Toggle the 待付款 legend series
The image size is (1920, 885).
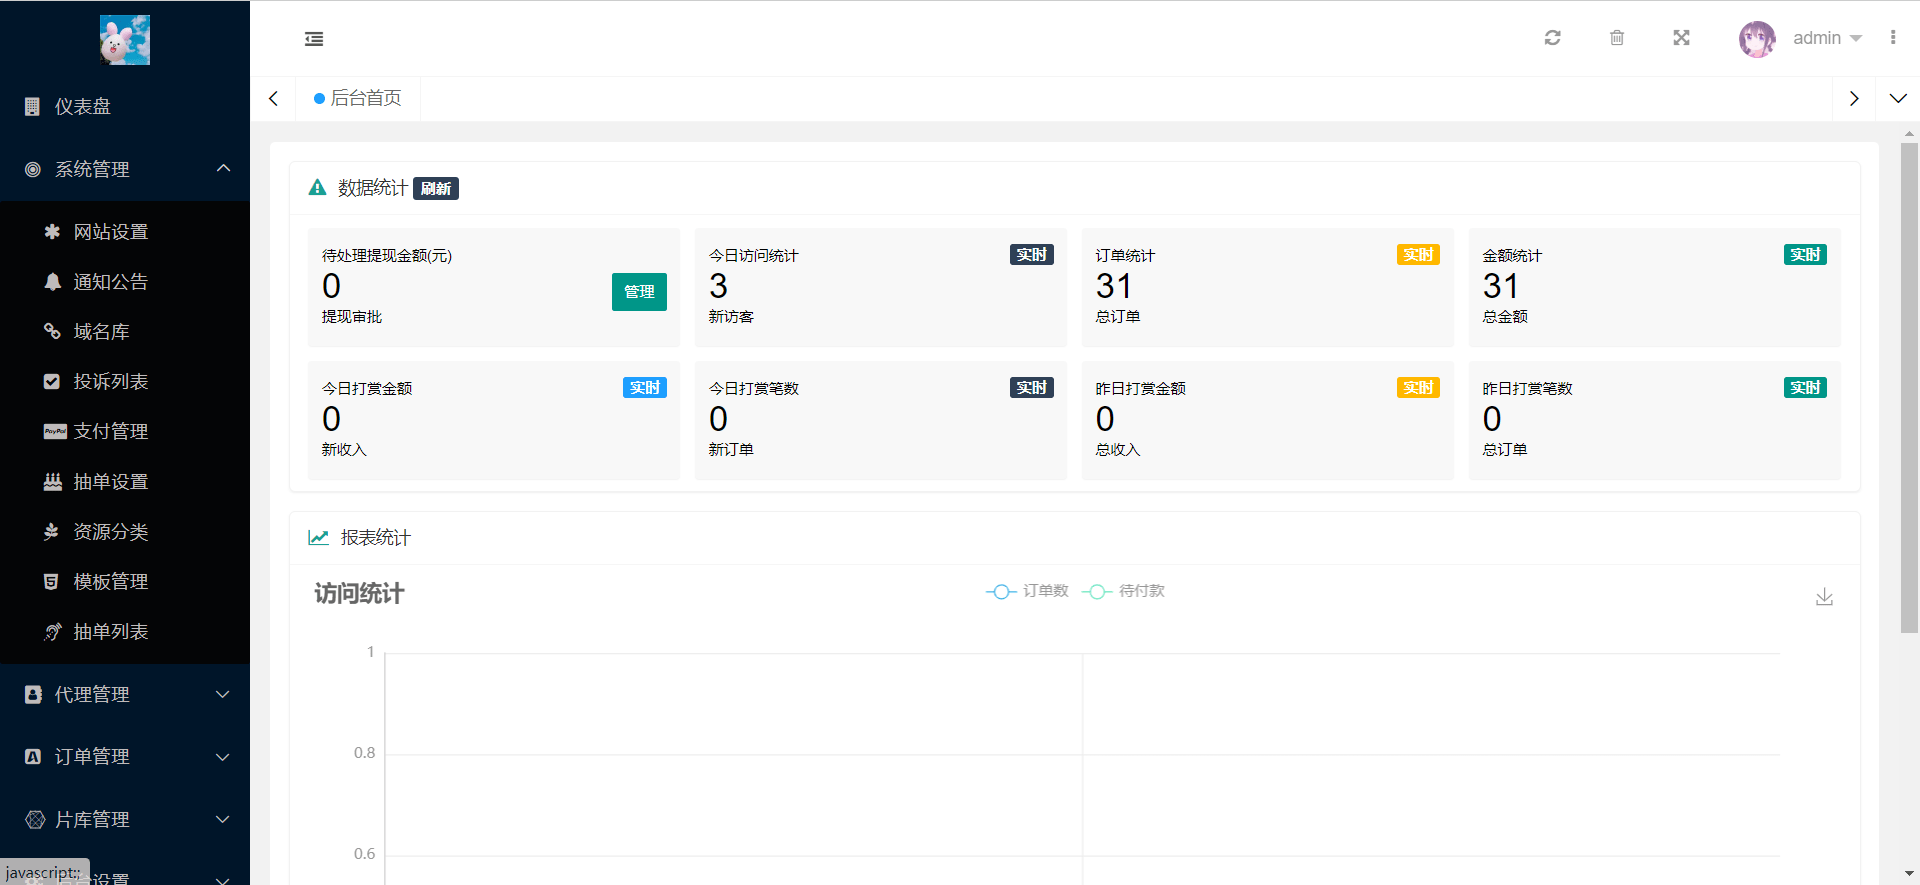[1124, 591]
